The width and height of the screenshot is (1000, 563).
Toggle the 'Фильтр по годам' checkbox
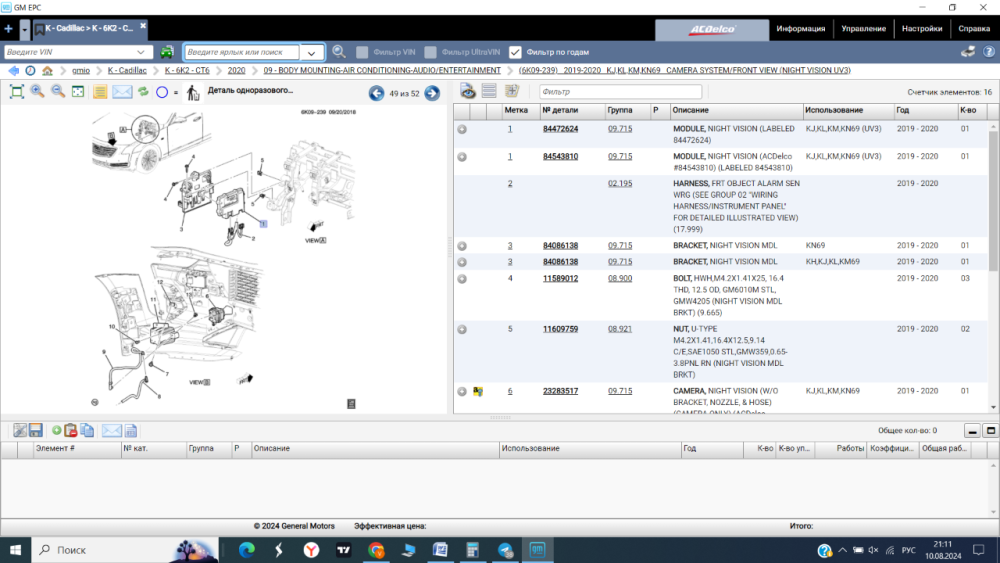(515, 52)
